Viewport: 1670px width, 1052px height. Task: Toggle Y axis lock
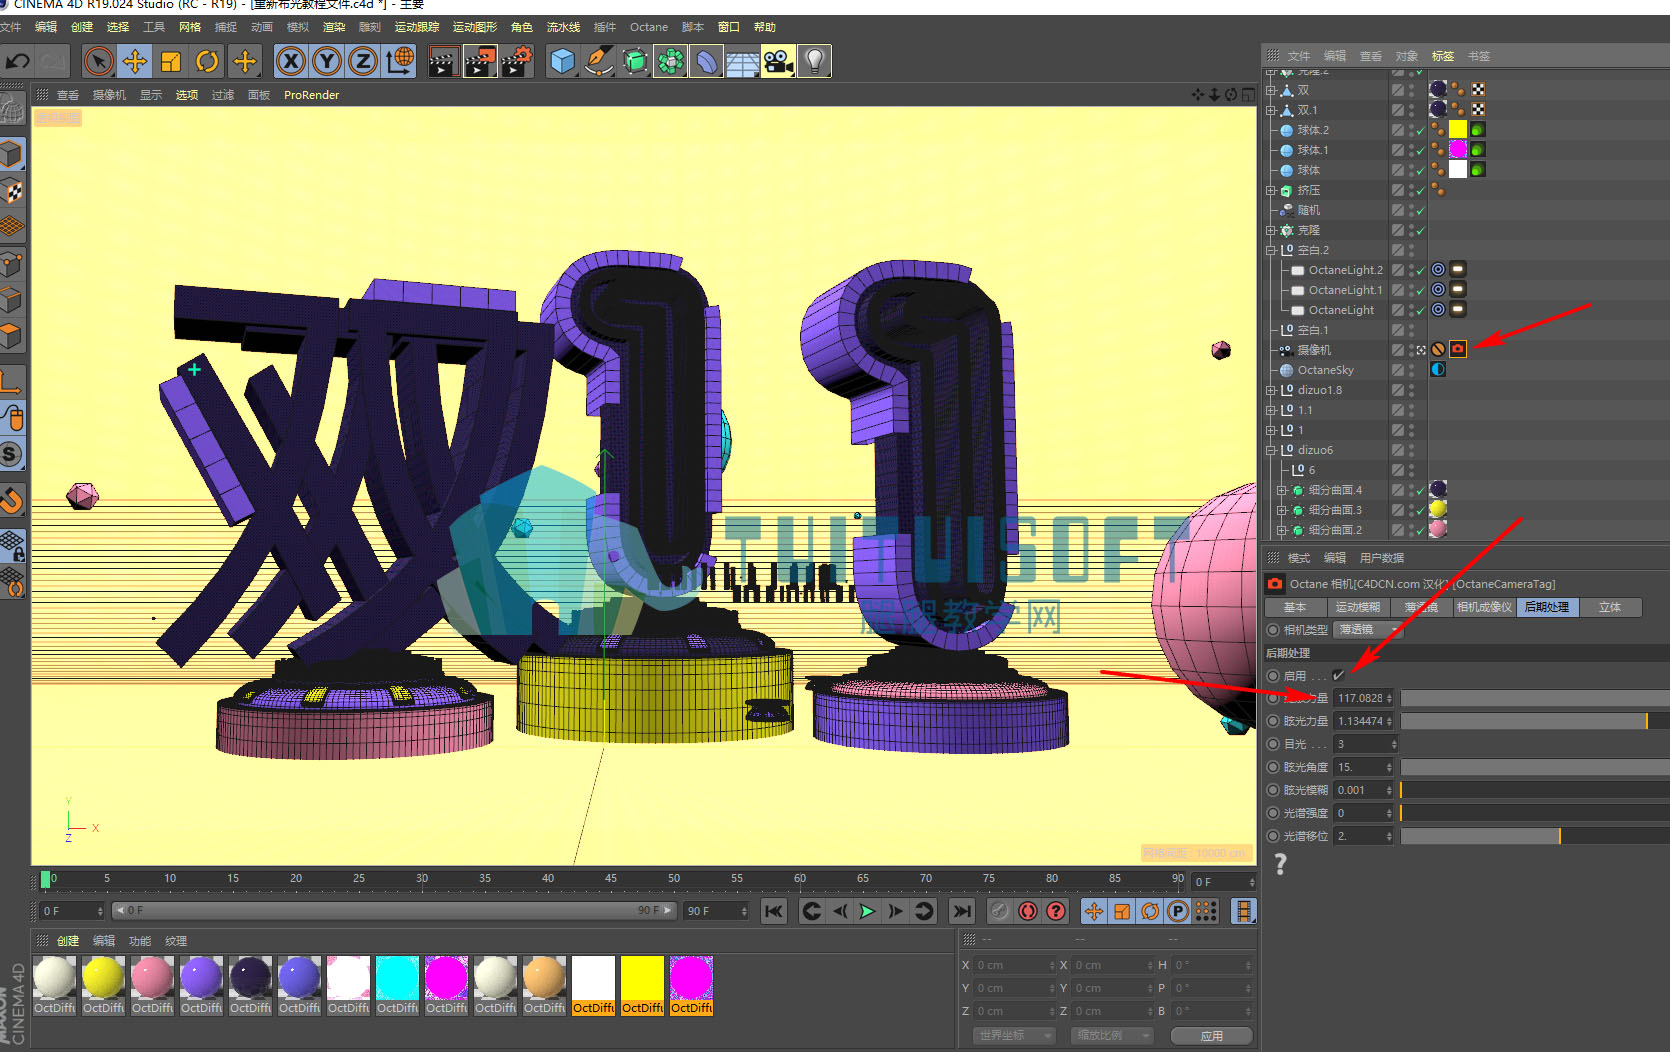327,61
